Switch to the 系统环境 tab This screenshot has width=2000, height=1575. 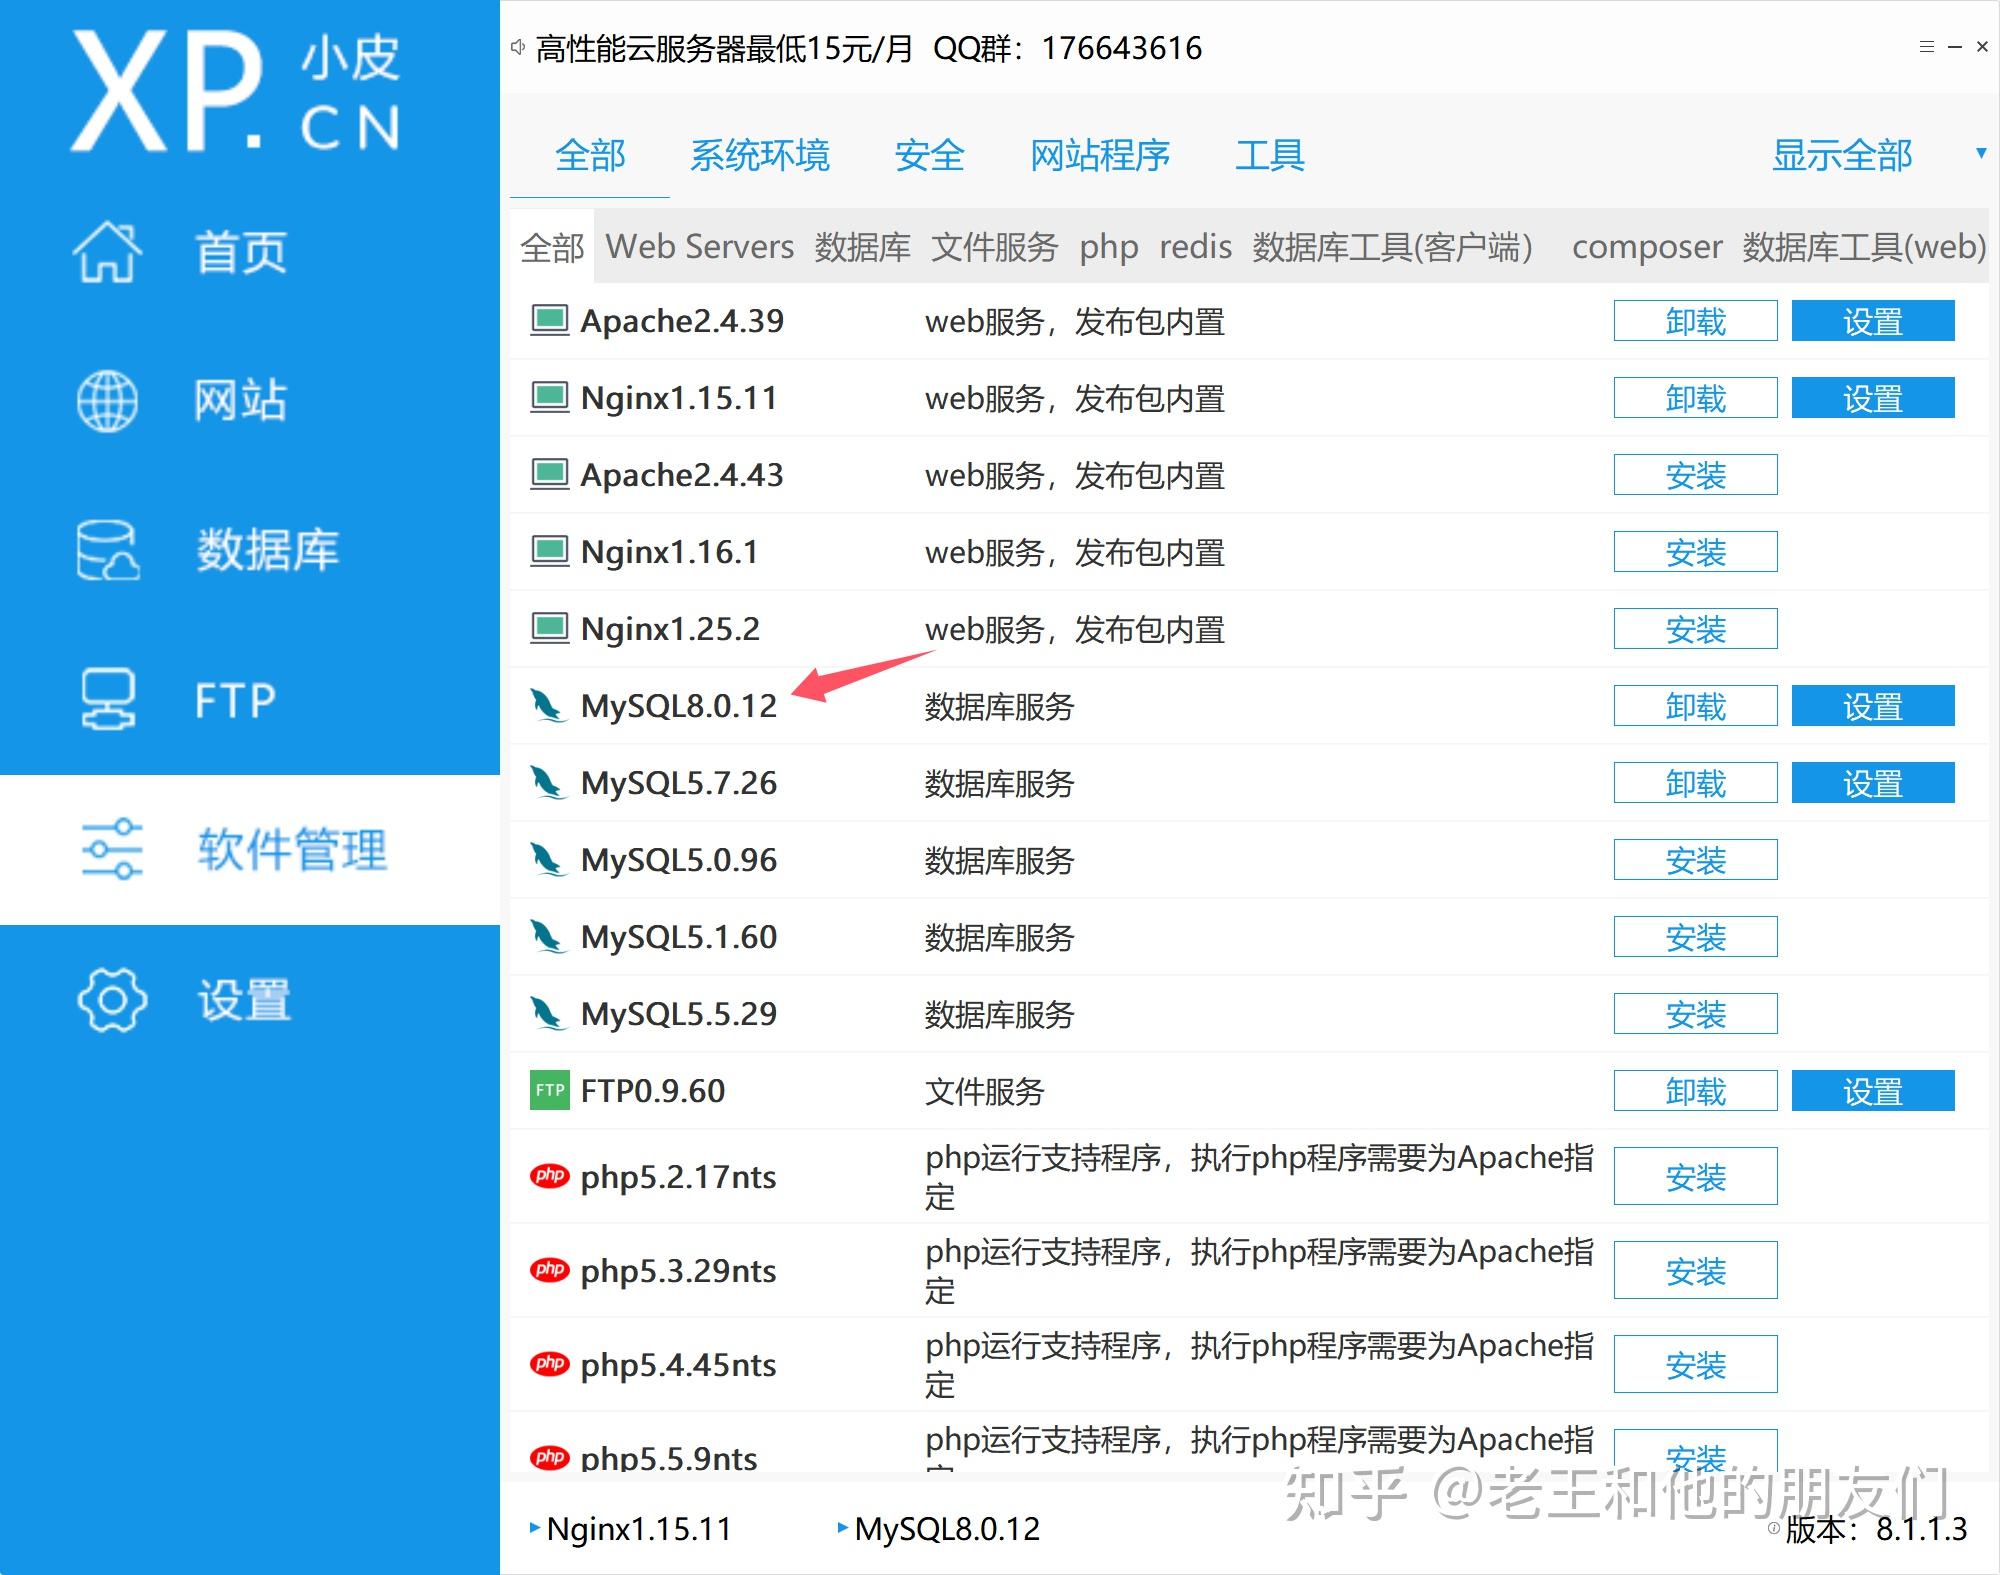tap(761, 156)
